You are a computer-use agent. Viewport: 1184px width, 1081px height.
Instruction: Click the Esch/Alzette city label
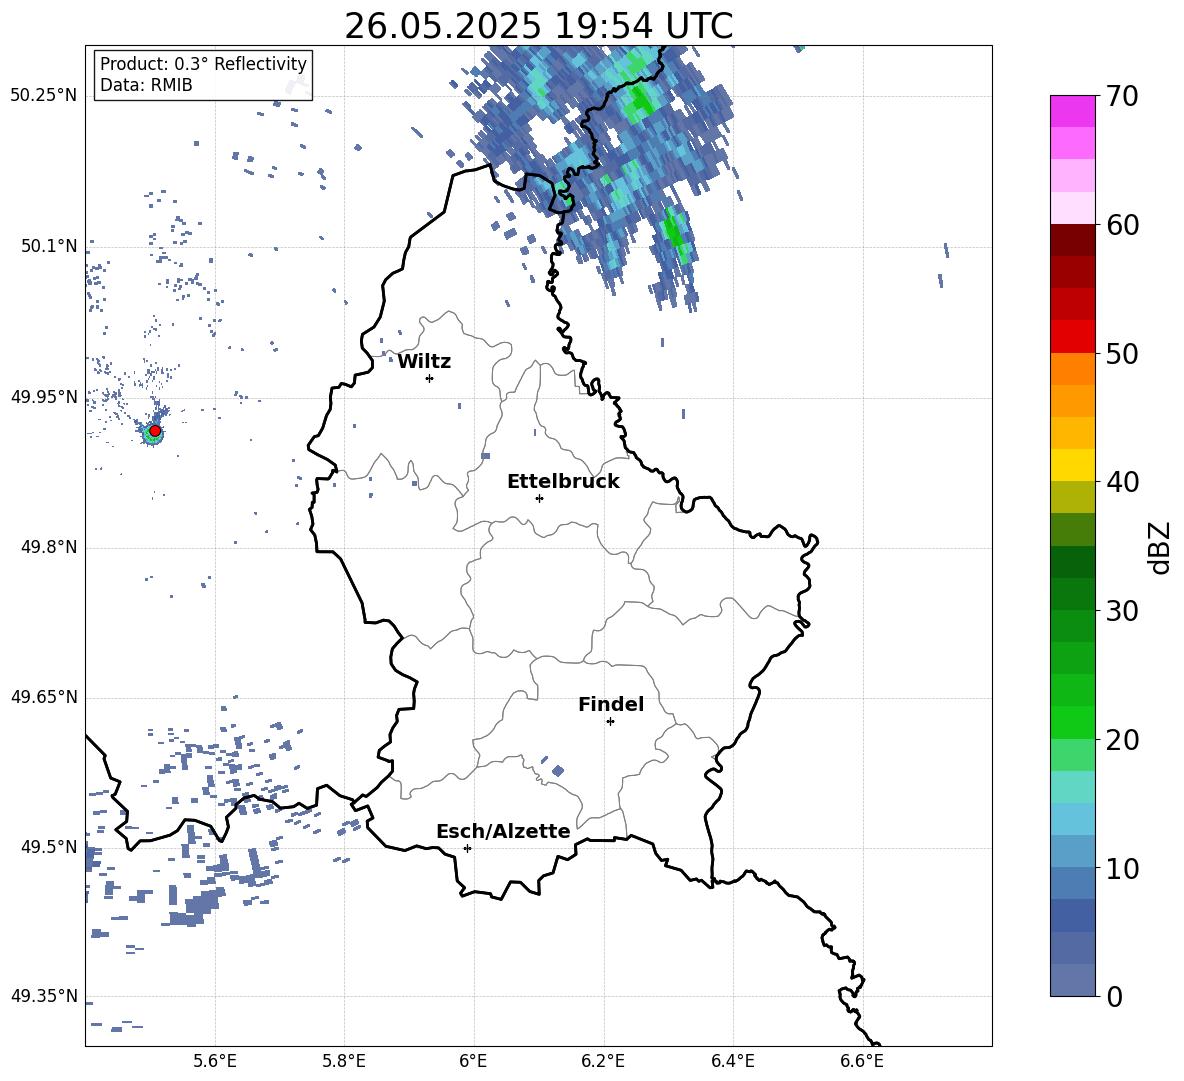504,831
